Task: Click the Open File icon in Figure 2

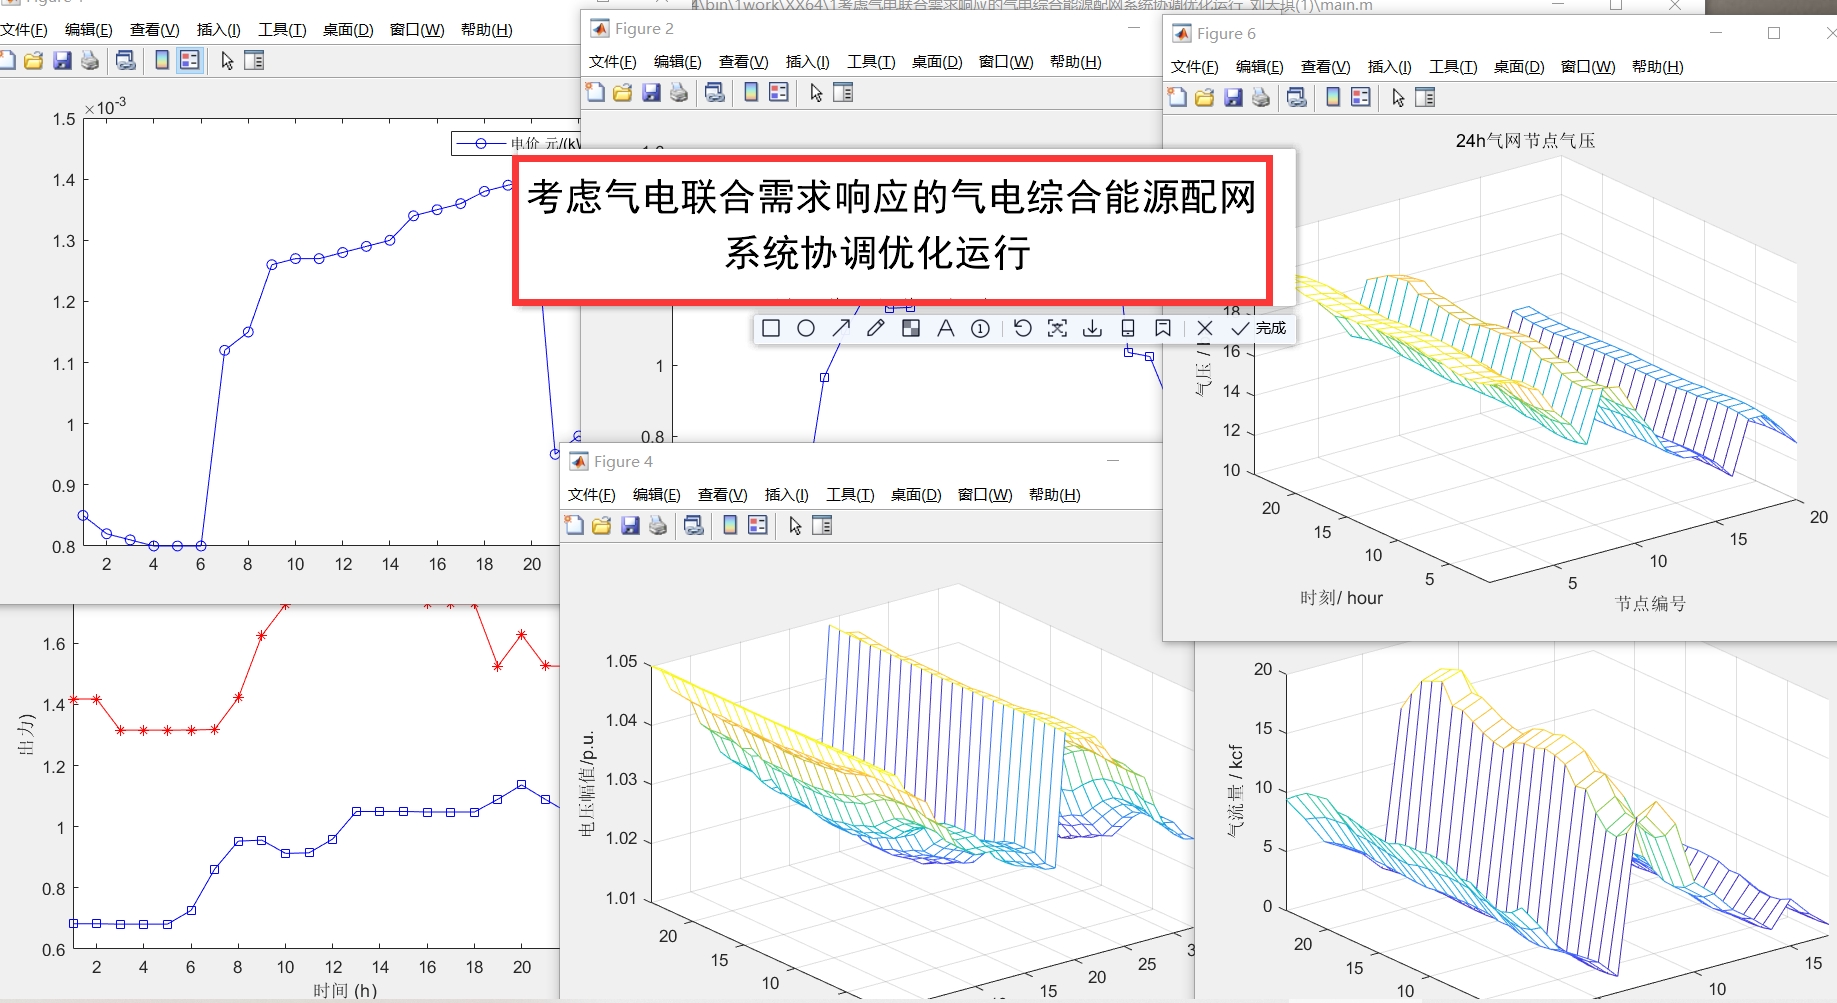Action: (x=623, y=93)
